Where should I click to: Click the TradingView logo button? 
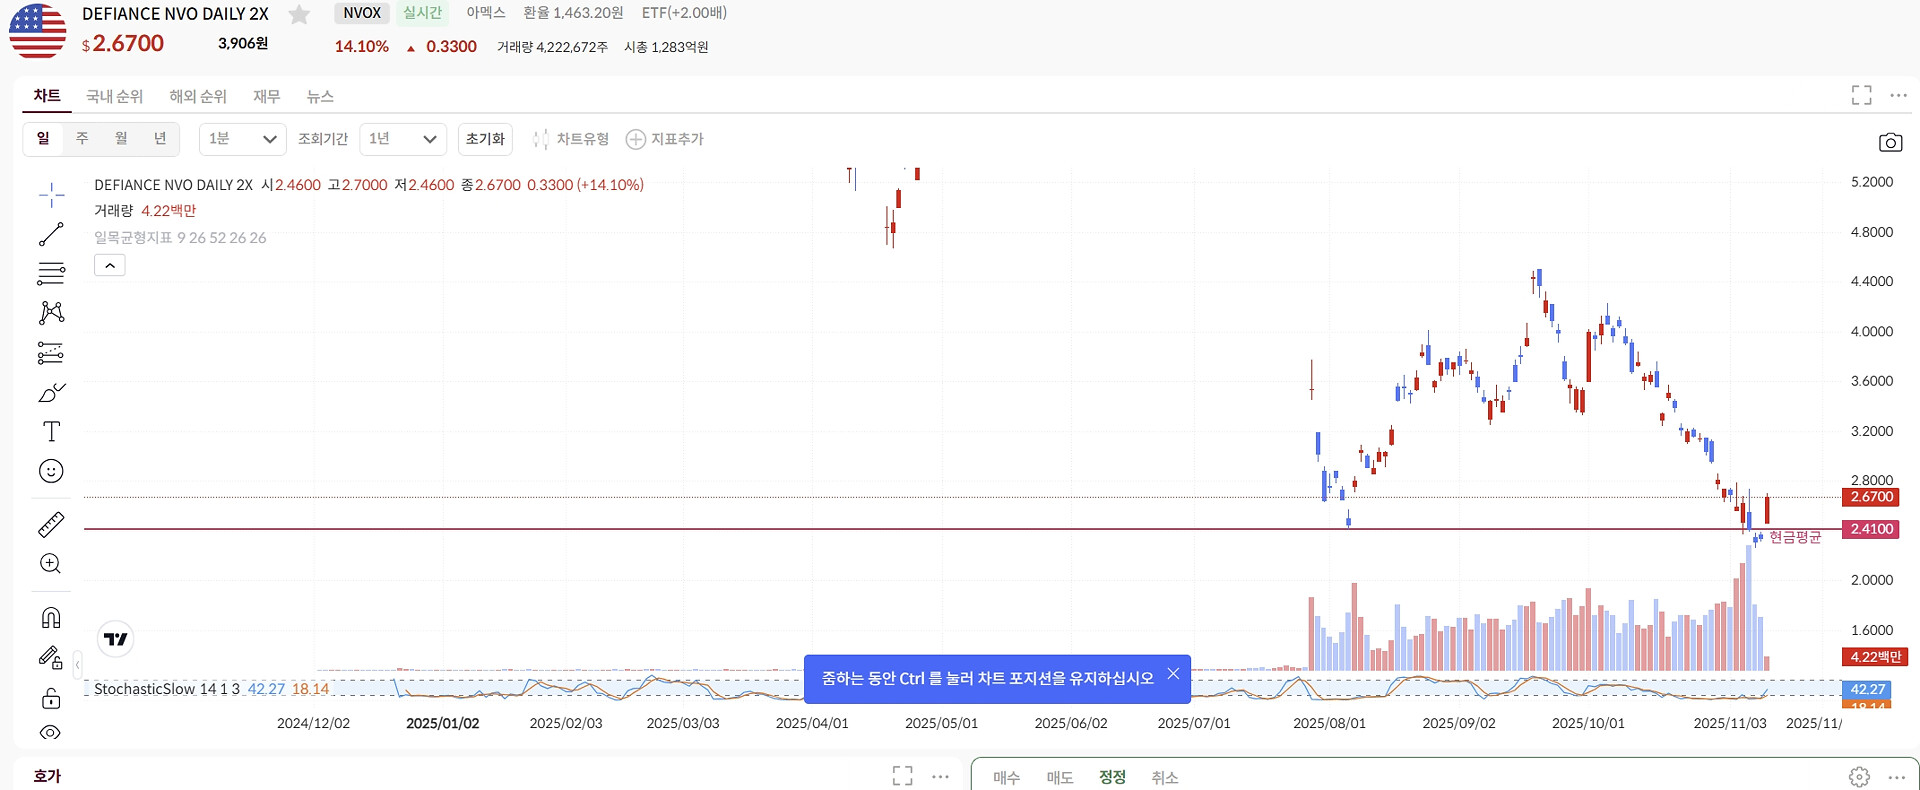116,639
